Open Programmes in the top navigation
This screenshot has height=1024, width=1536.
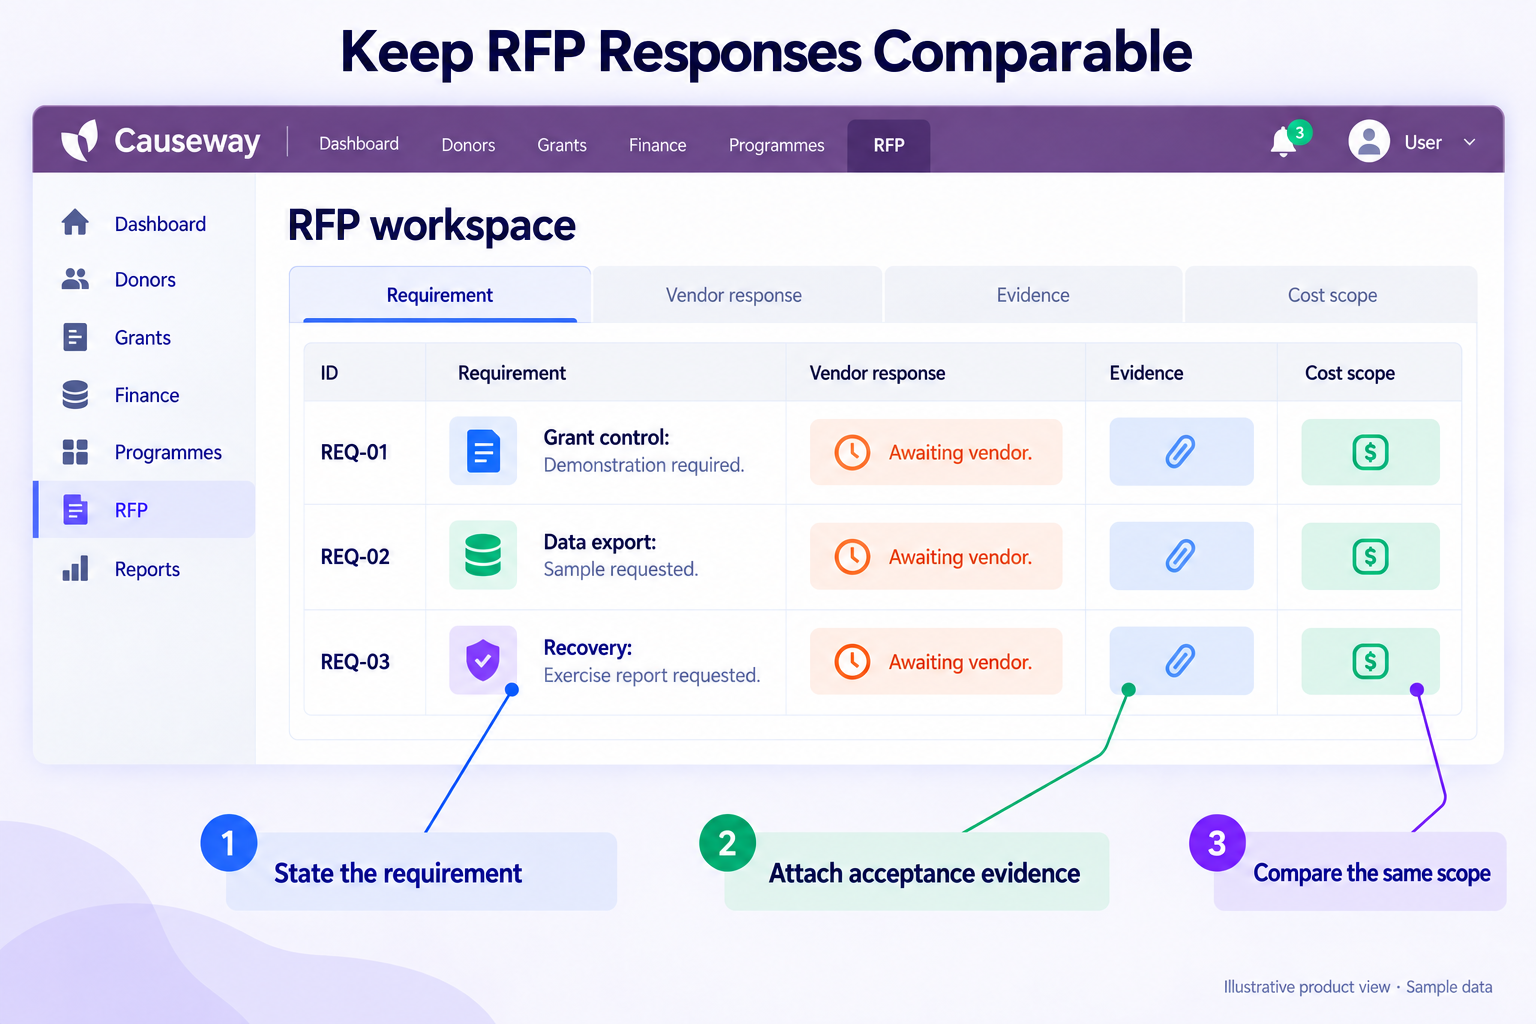776,145
